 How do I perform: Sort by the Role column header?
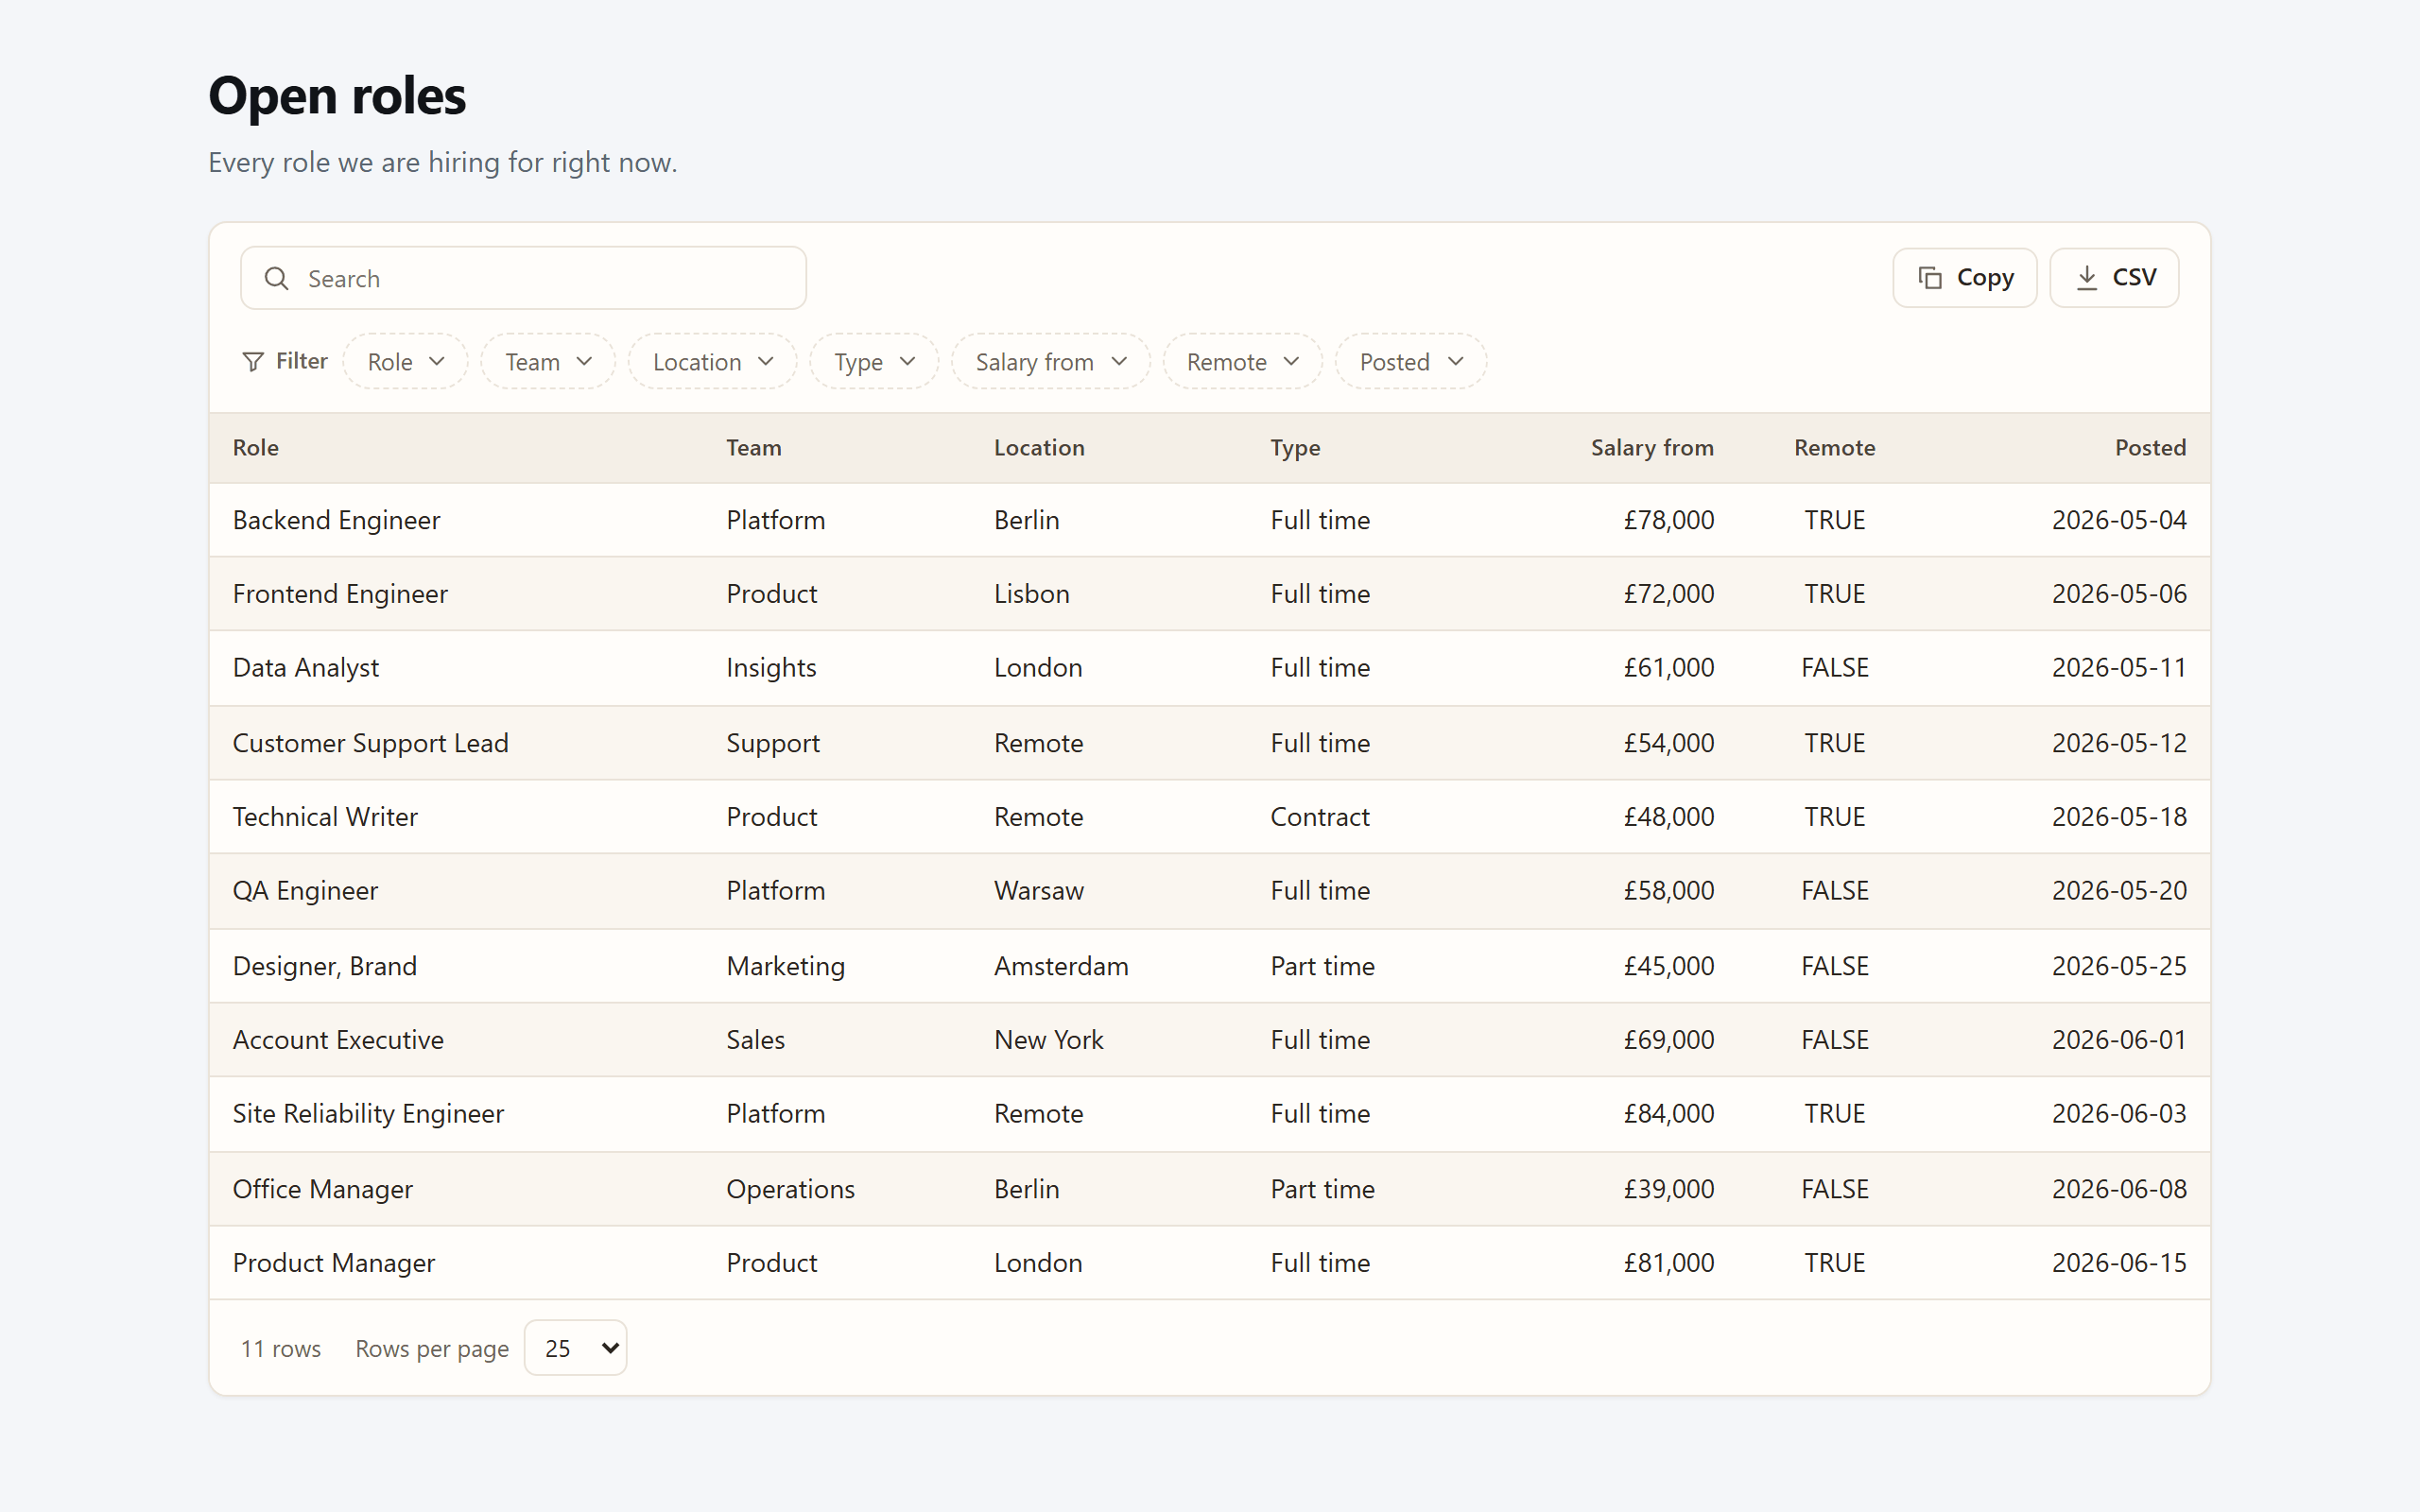[256, 448]
